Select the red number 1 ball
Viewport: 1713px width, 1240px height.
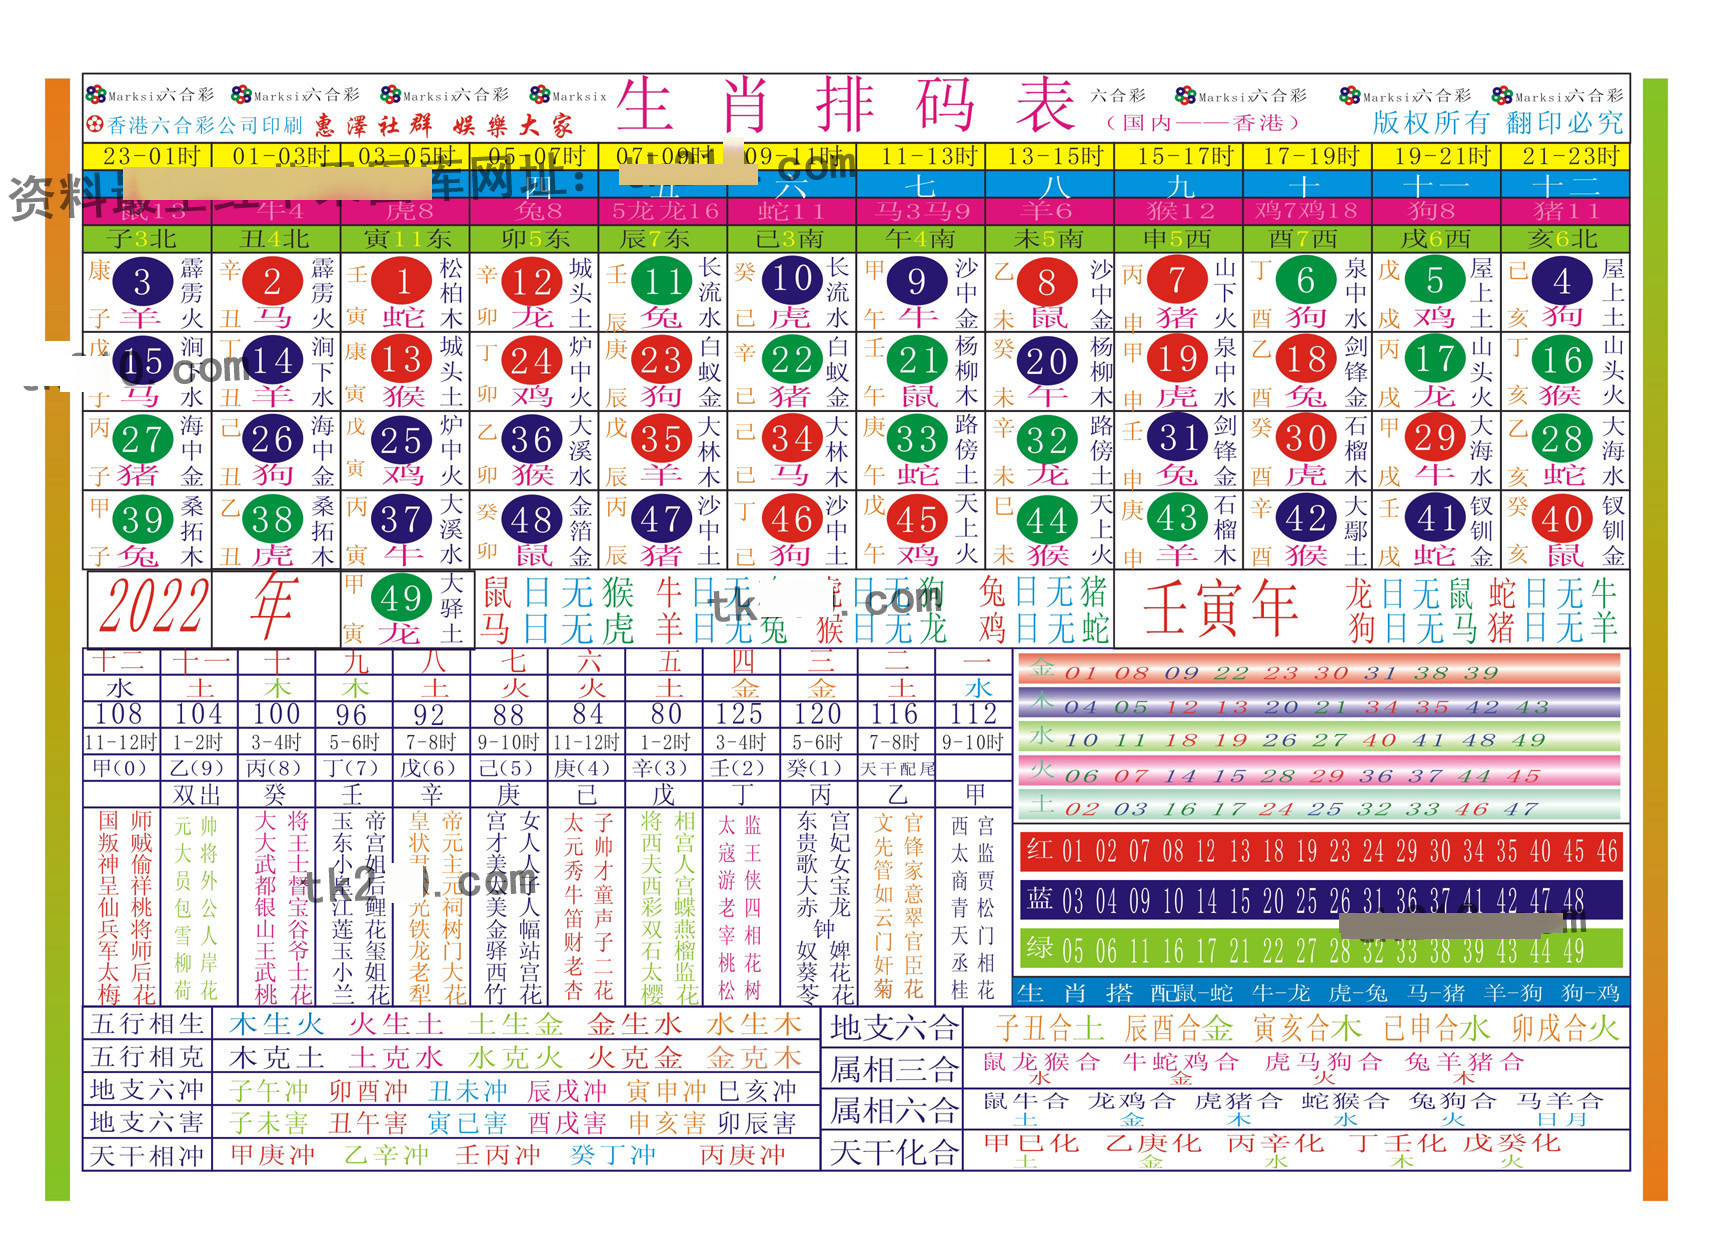click(402, 281)
